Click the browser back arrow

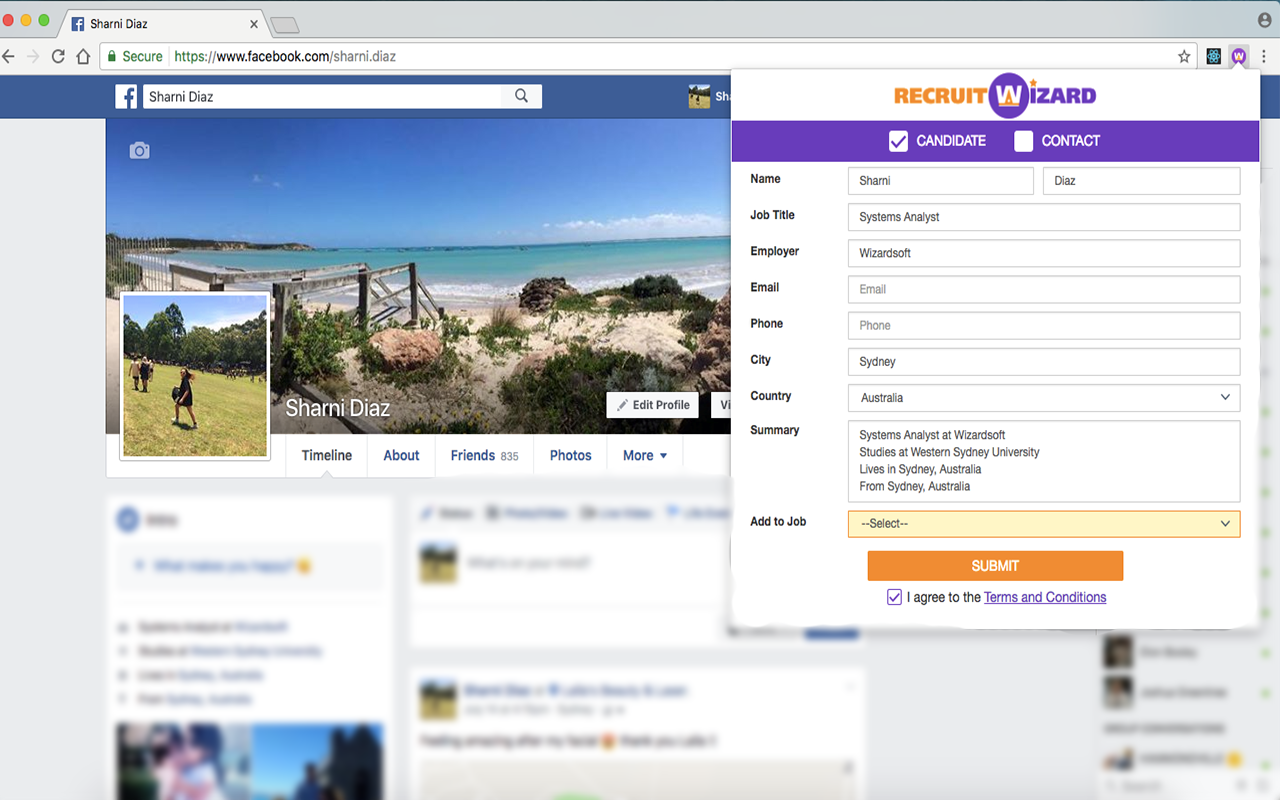[x=9, y=57]
